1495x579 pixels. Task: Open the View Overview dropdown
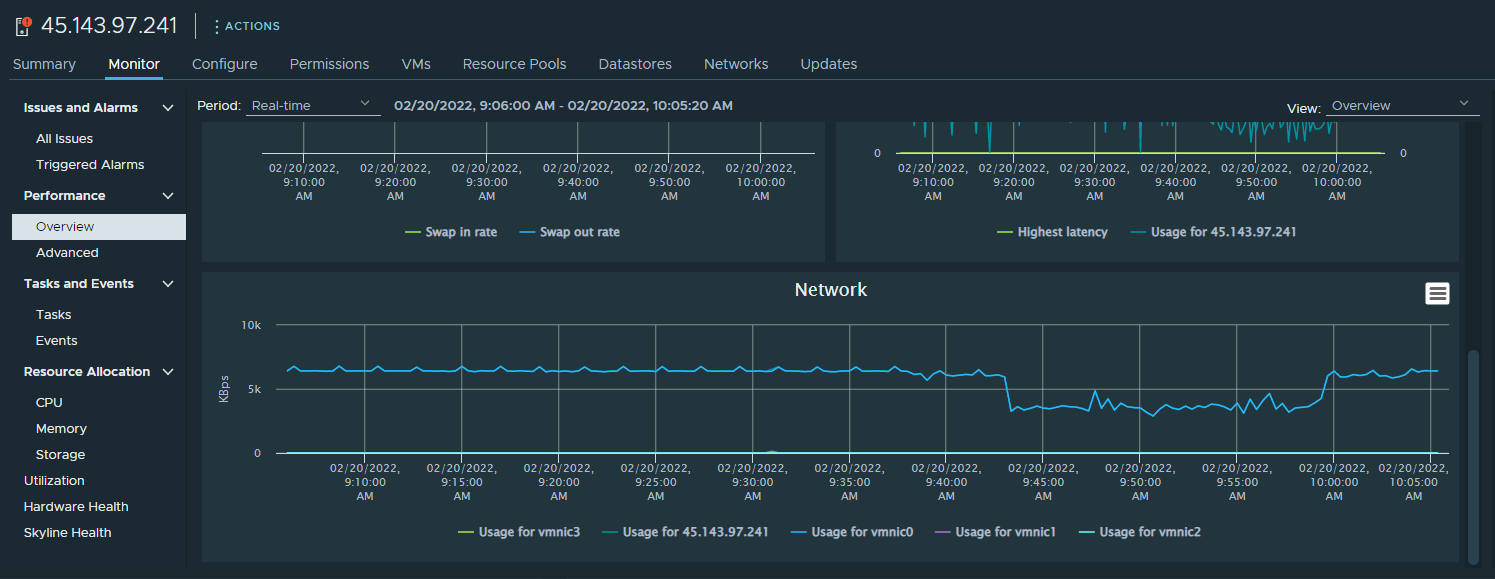click(1402, 105)
